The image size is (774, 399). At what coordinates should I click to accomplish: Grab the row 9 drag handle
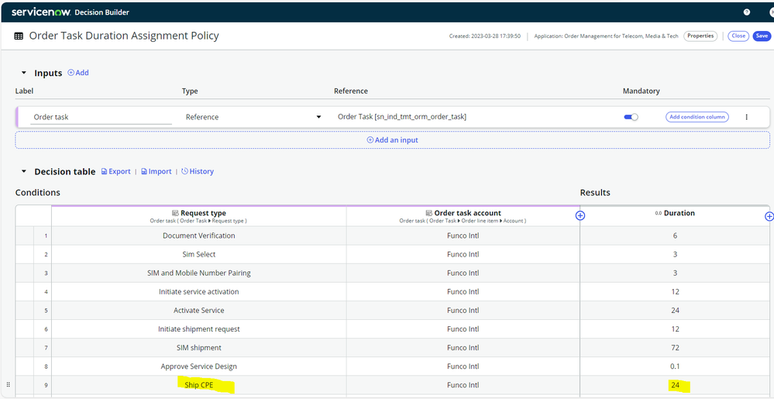click(x=7, y=385)
